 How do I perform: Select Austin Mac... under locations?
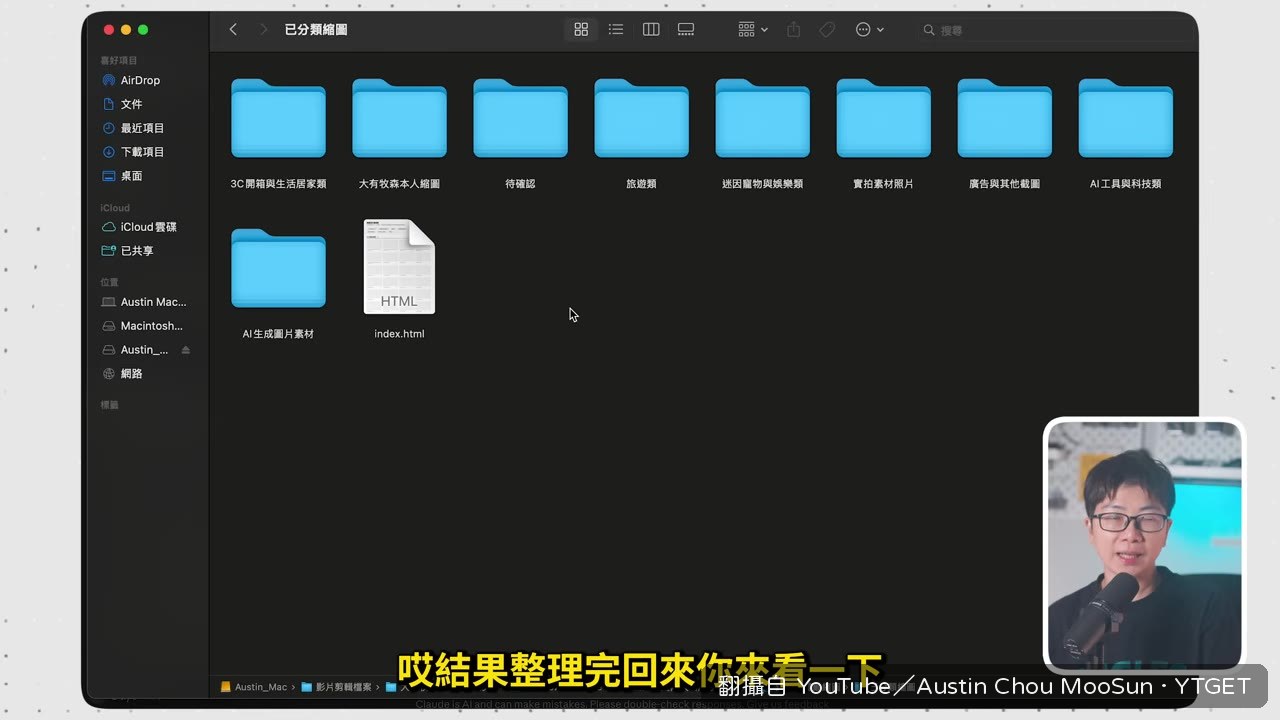[x=153, y=302]
